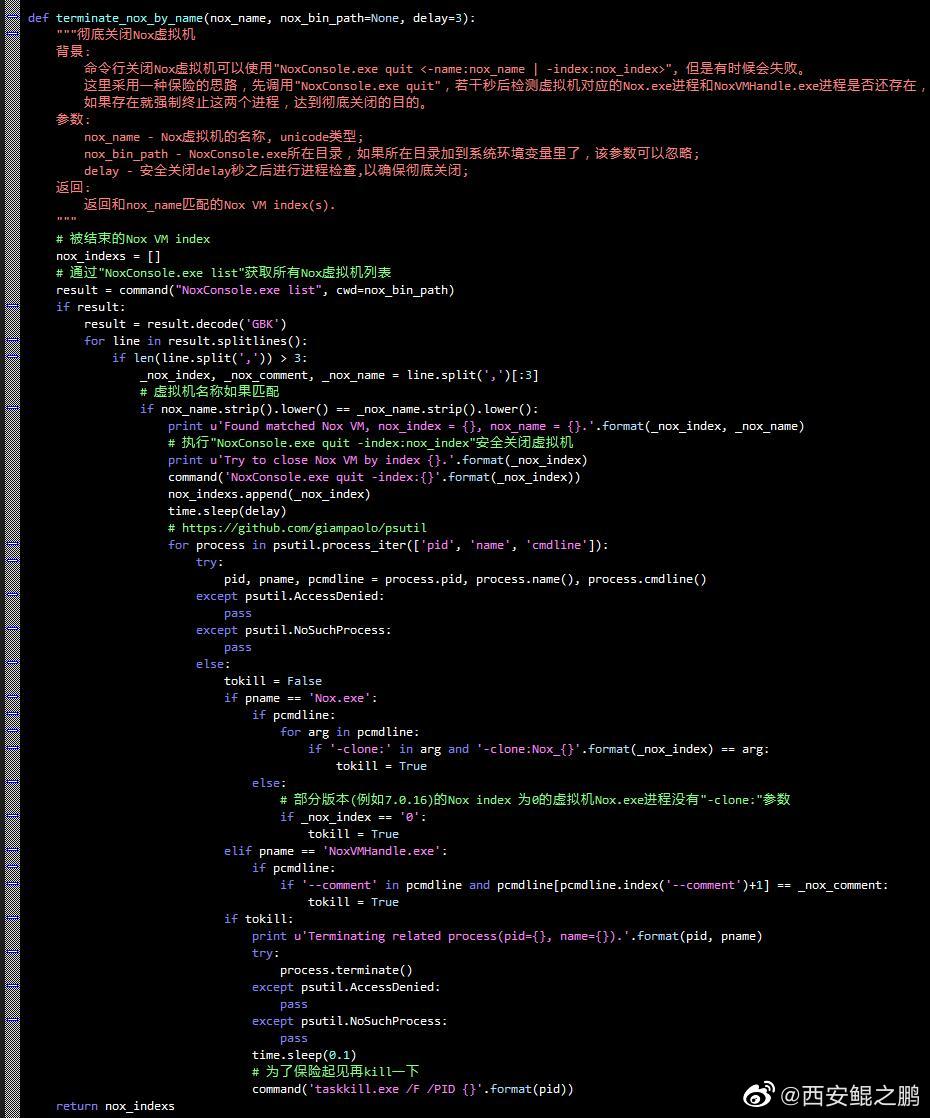The image size is (930, 1118).
Task: Fold the 'for arg in pcmdline:' loop
Action: pyautogui.click(x=12, y=732)
